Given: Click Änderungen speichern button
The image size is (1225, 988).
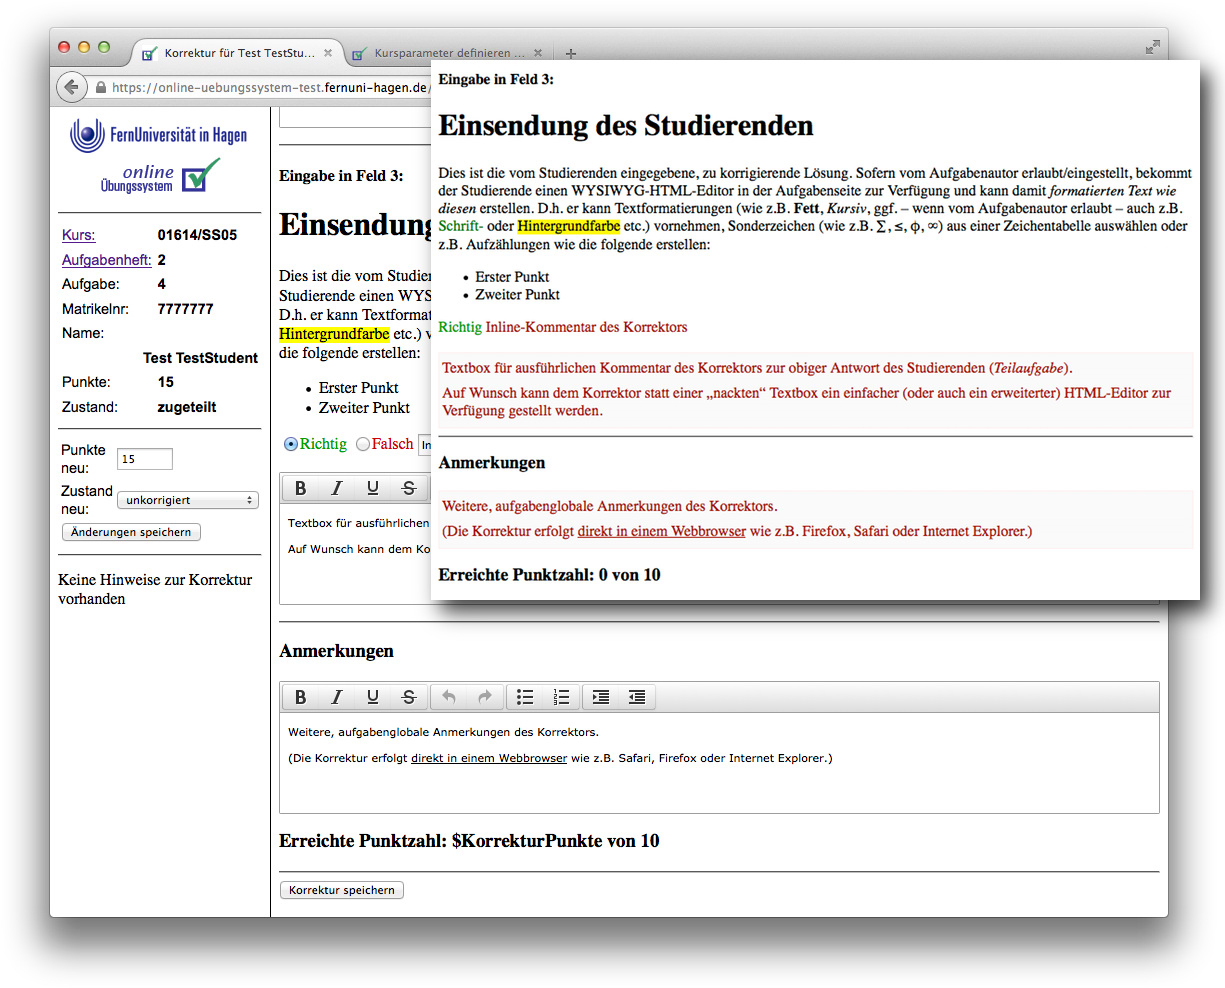Looking at the screenshot, I should [x=131, y=532].
